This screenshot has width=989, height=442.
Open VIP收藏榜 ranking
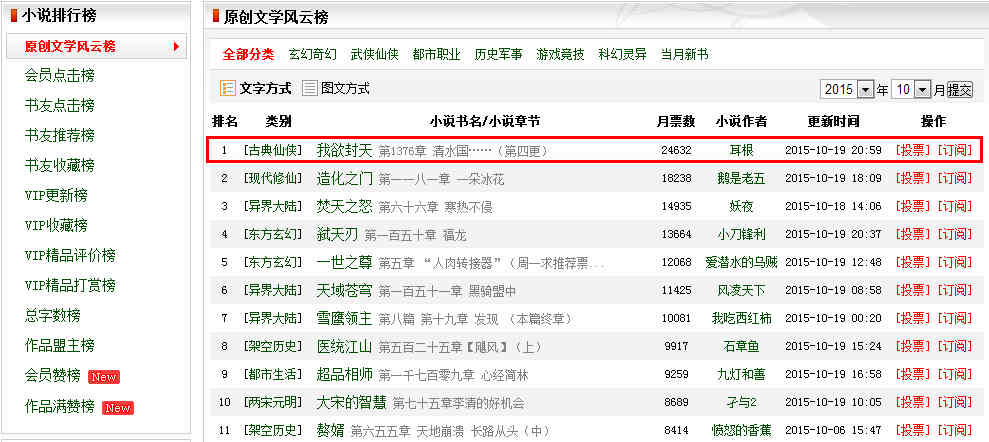56,225
